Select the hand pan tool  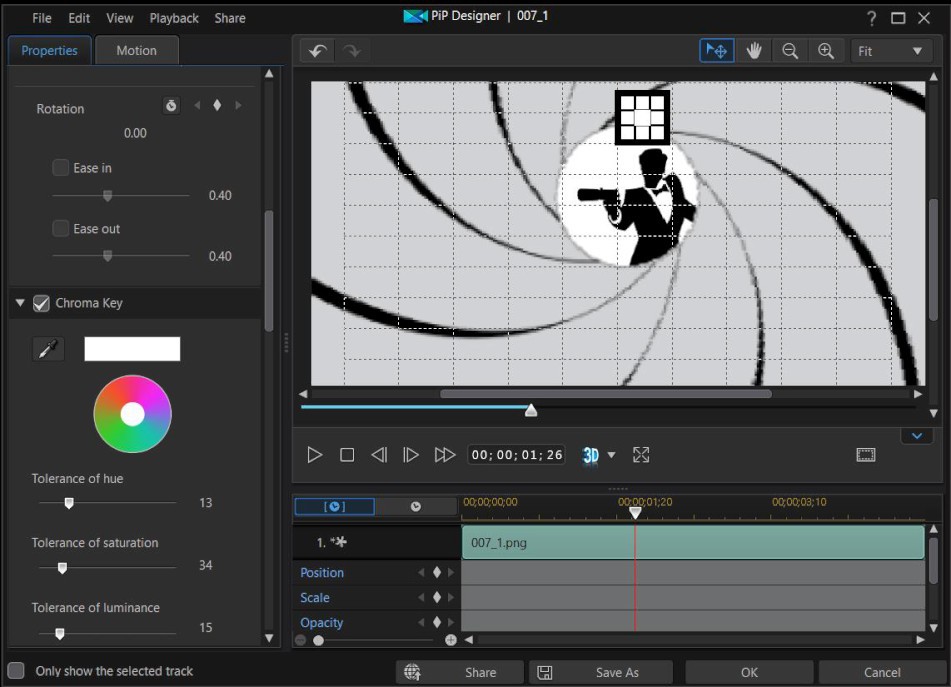(754, 51)
